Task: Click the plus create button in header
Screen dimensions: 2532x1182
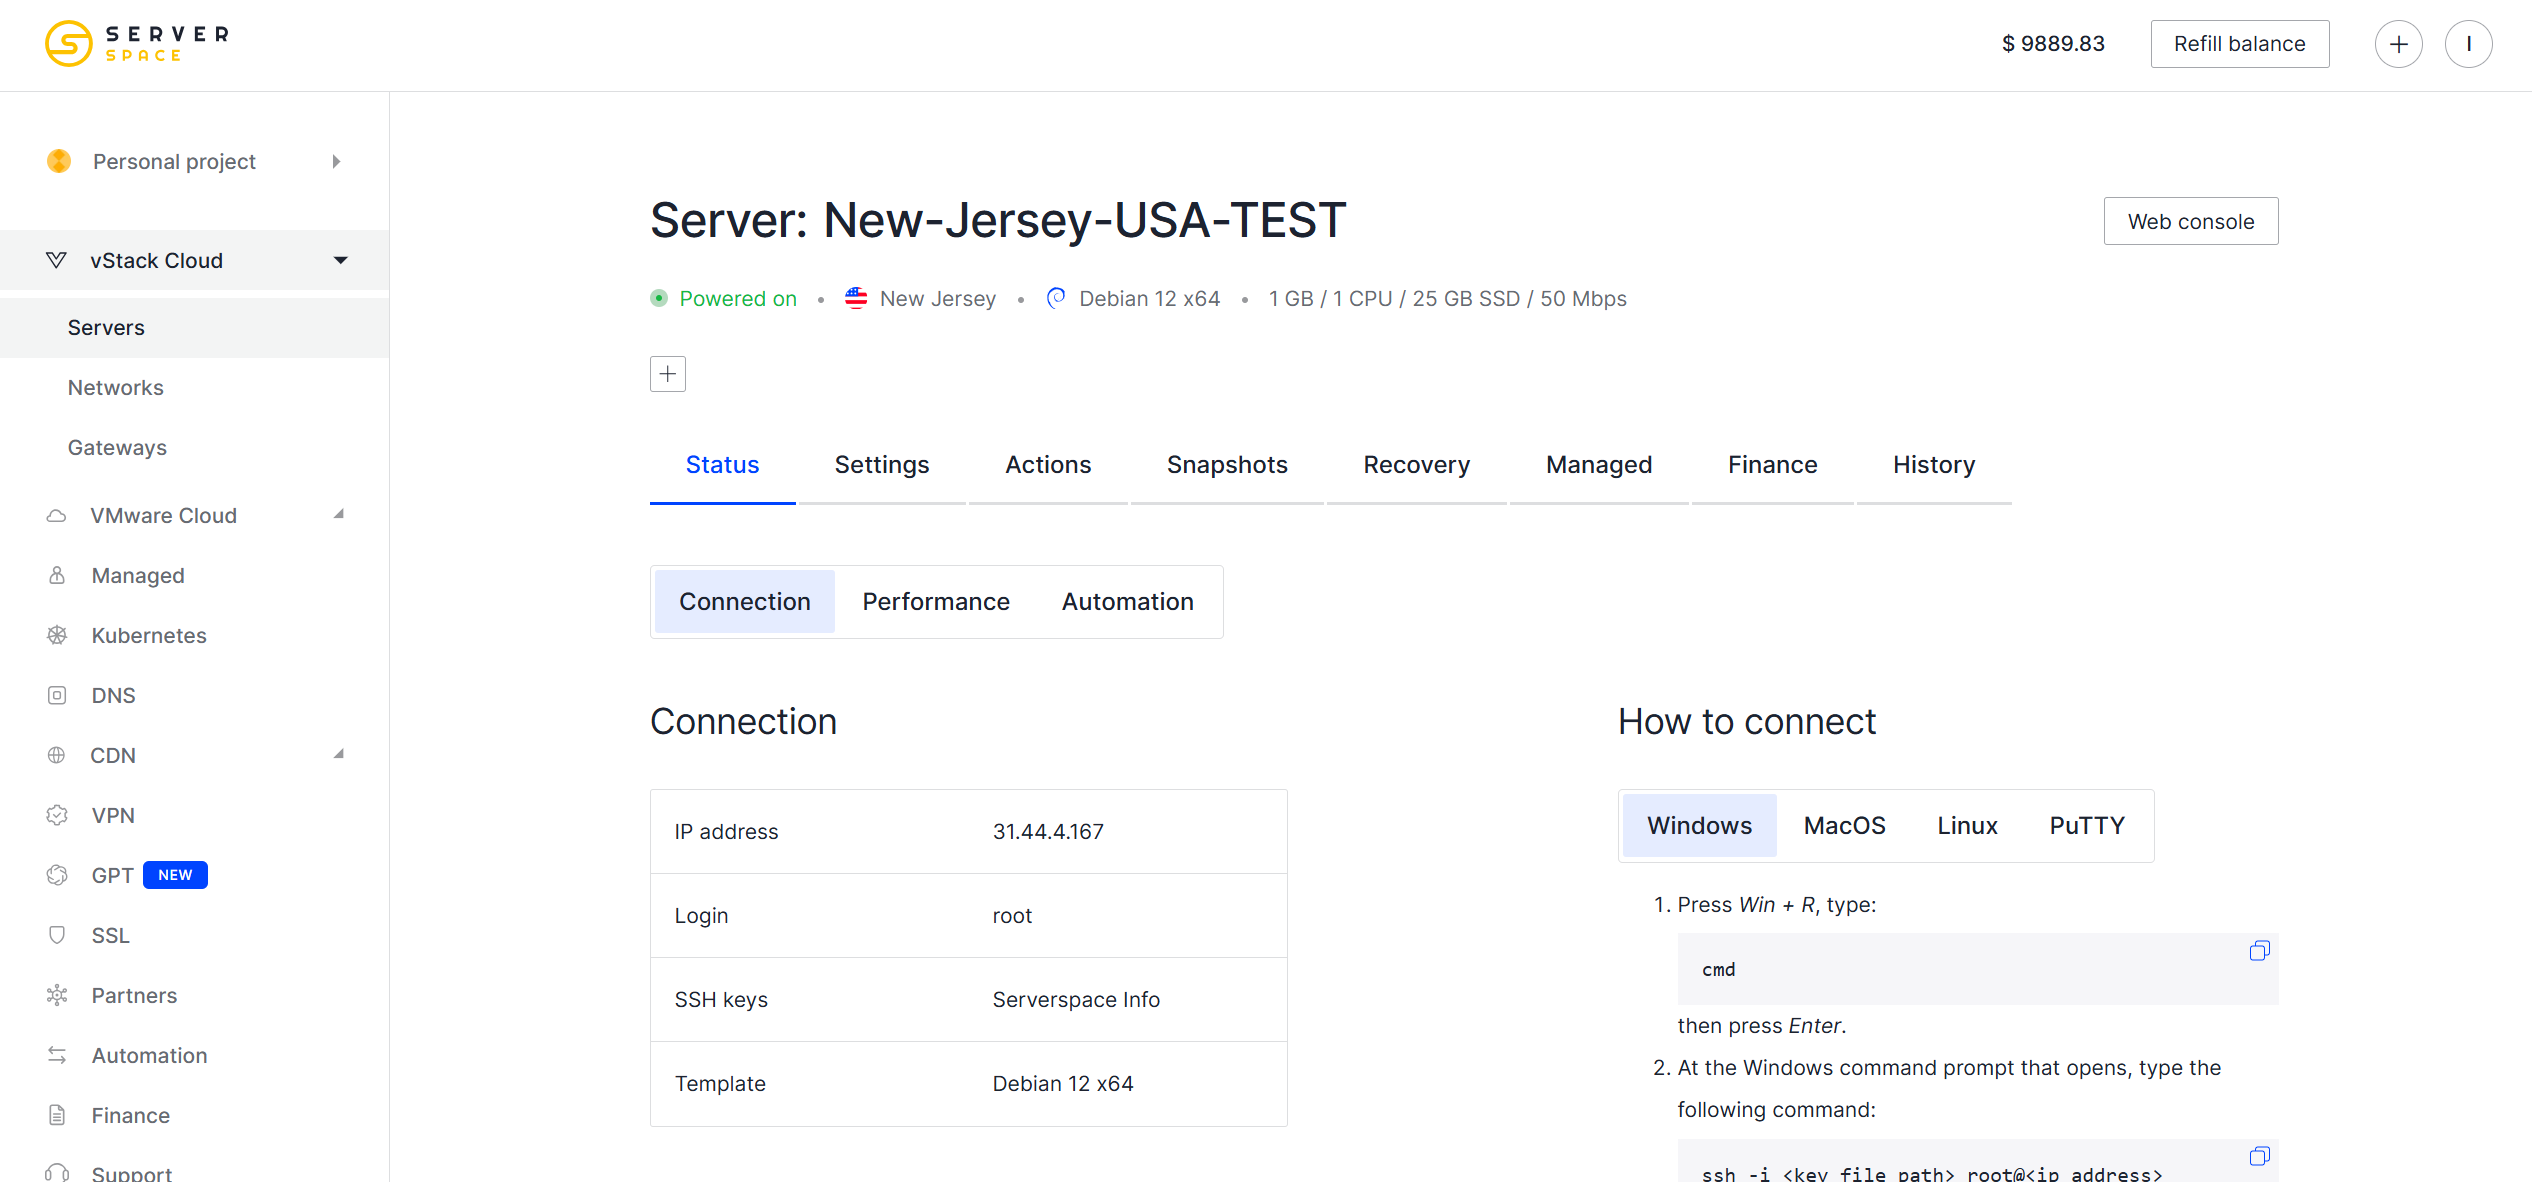Action: pyautogui.click(x=2398, y=44)
